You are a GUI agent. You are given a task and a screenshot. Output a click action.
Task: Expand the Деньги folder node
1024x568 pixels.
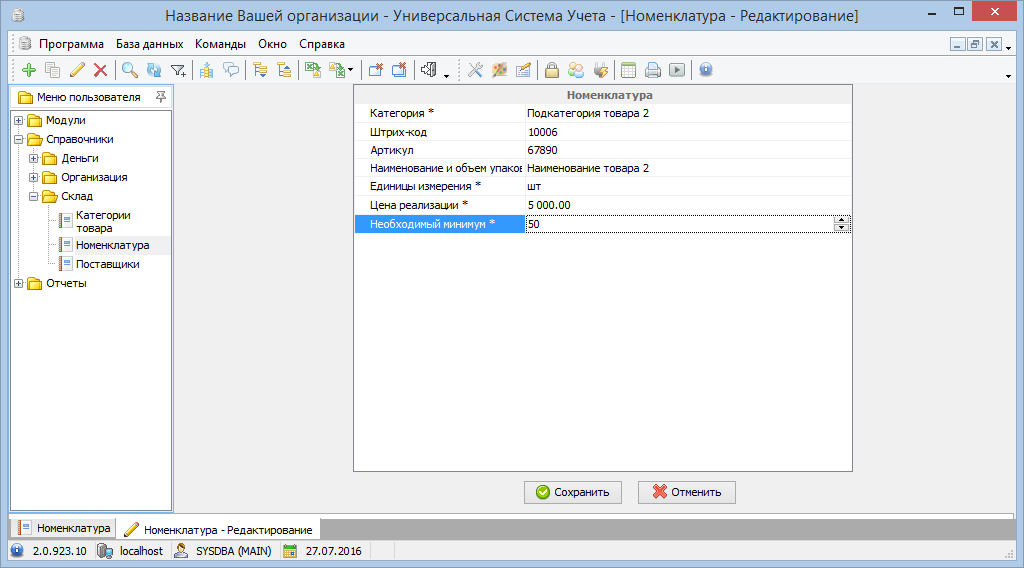coord(34,158)
